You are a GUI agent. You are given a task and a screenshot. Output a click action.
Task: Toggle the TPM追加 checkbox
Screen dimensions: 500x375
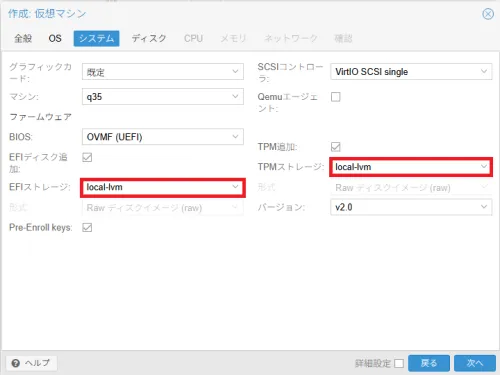pos(336,147)
